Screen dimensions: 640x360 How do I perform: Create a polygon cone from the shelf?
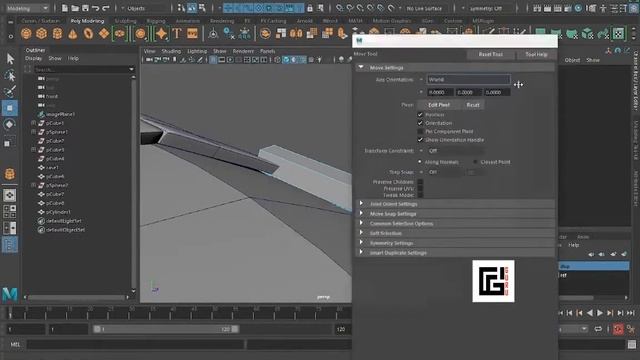pyautogui.click(x=73, y=33)
